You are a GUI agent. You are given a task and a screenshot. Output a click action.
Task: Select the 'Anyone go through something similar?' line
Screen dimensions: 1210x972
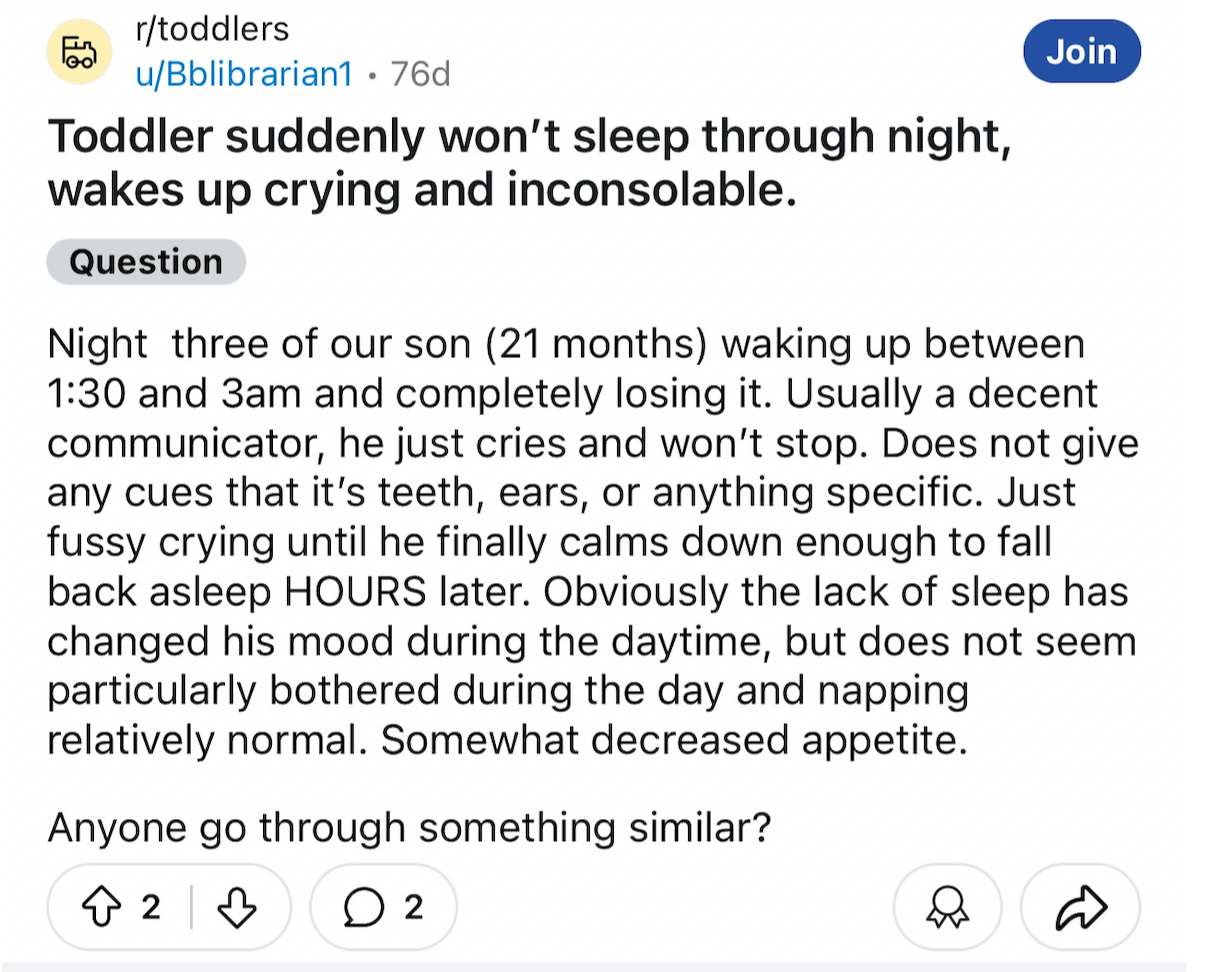tap(409, 828)
